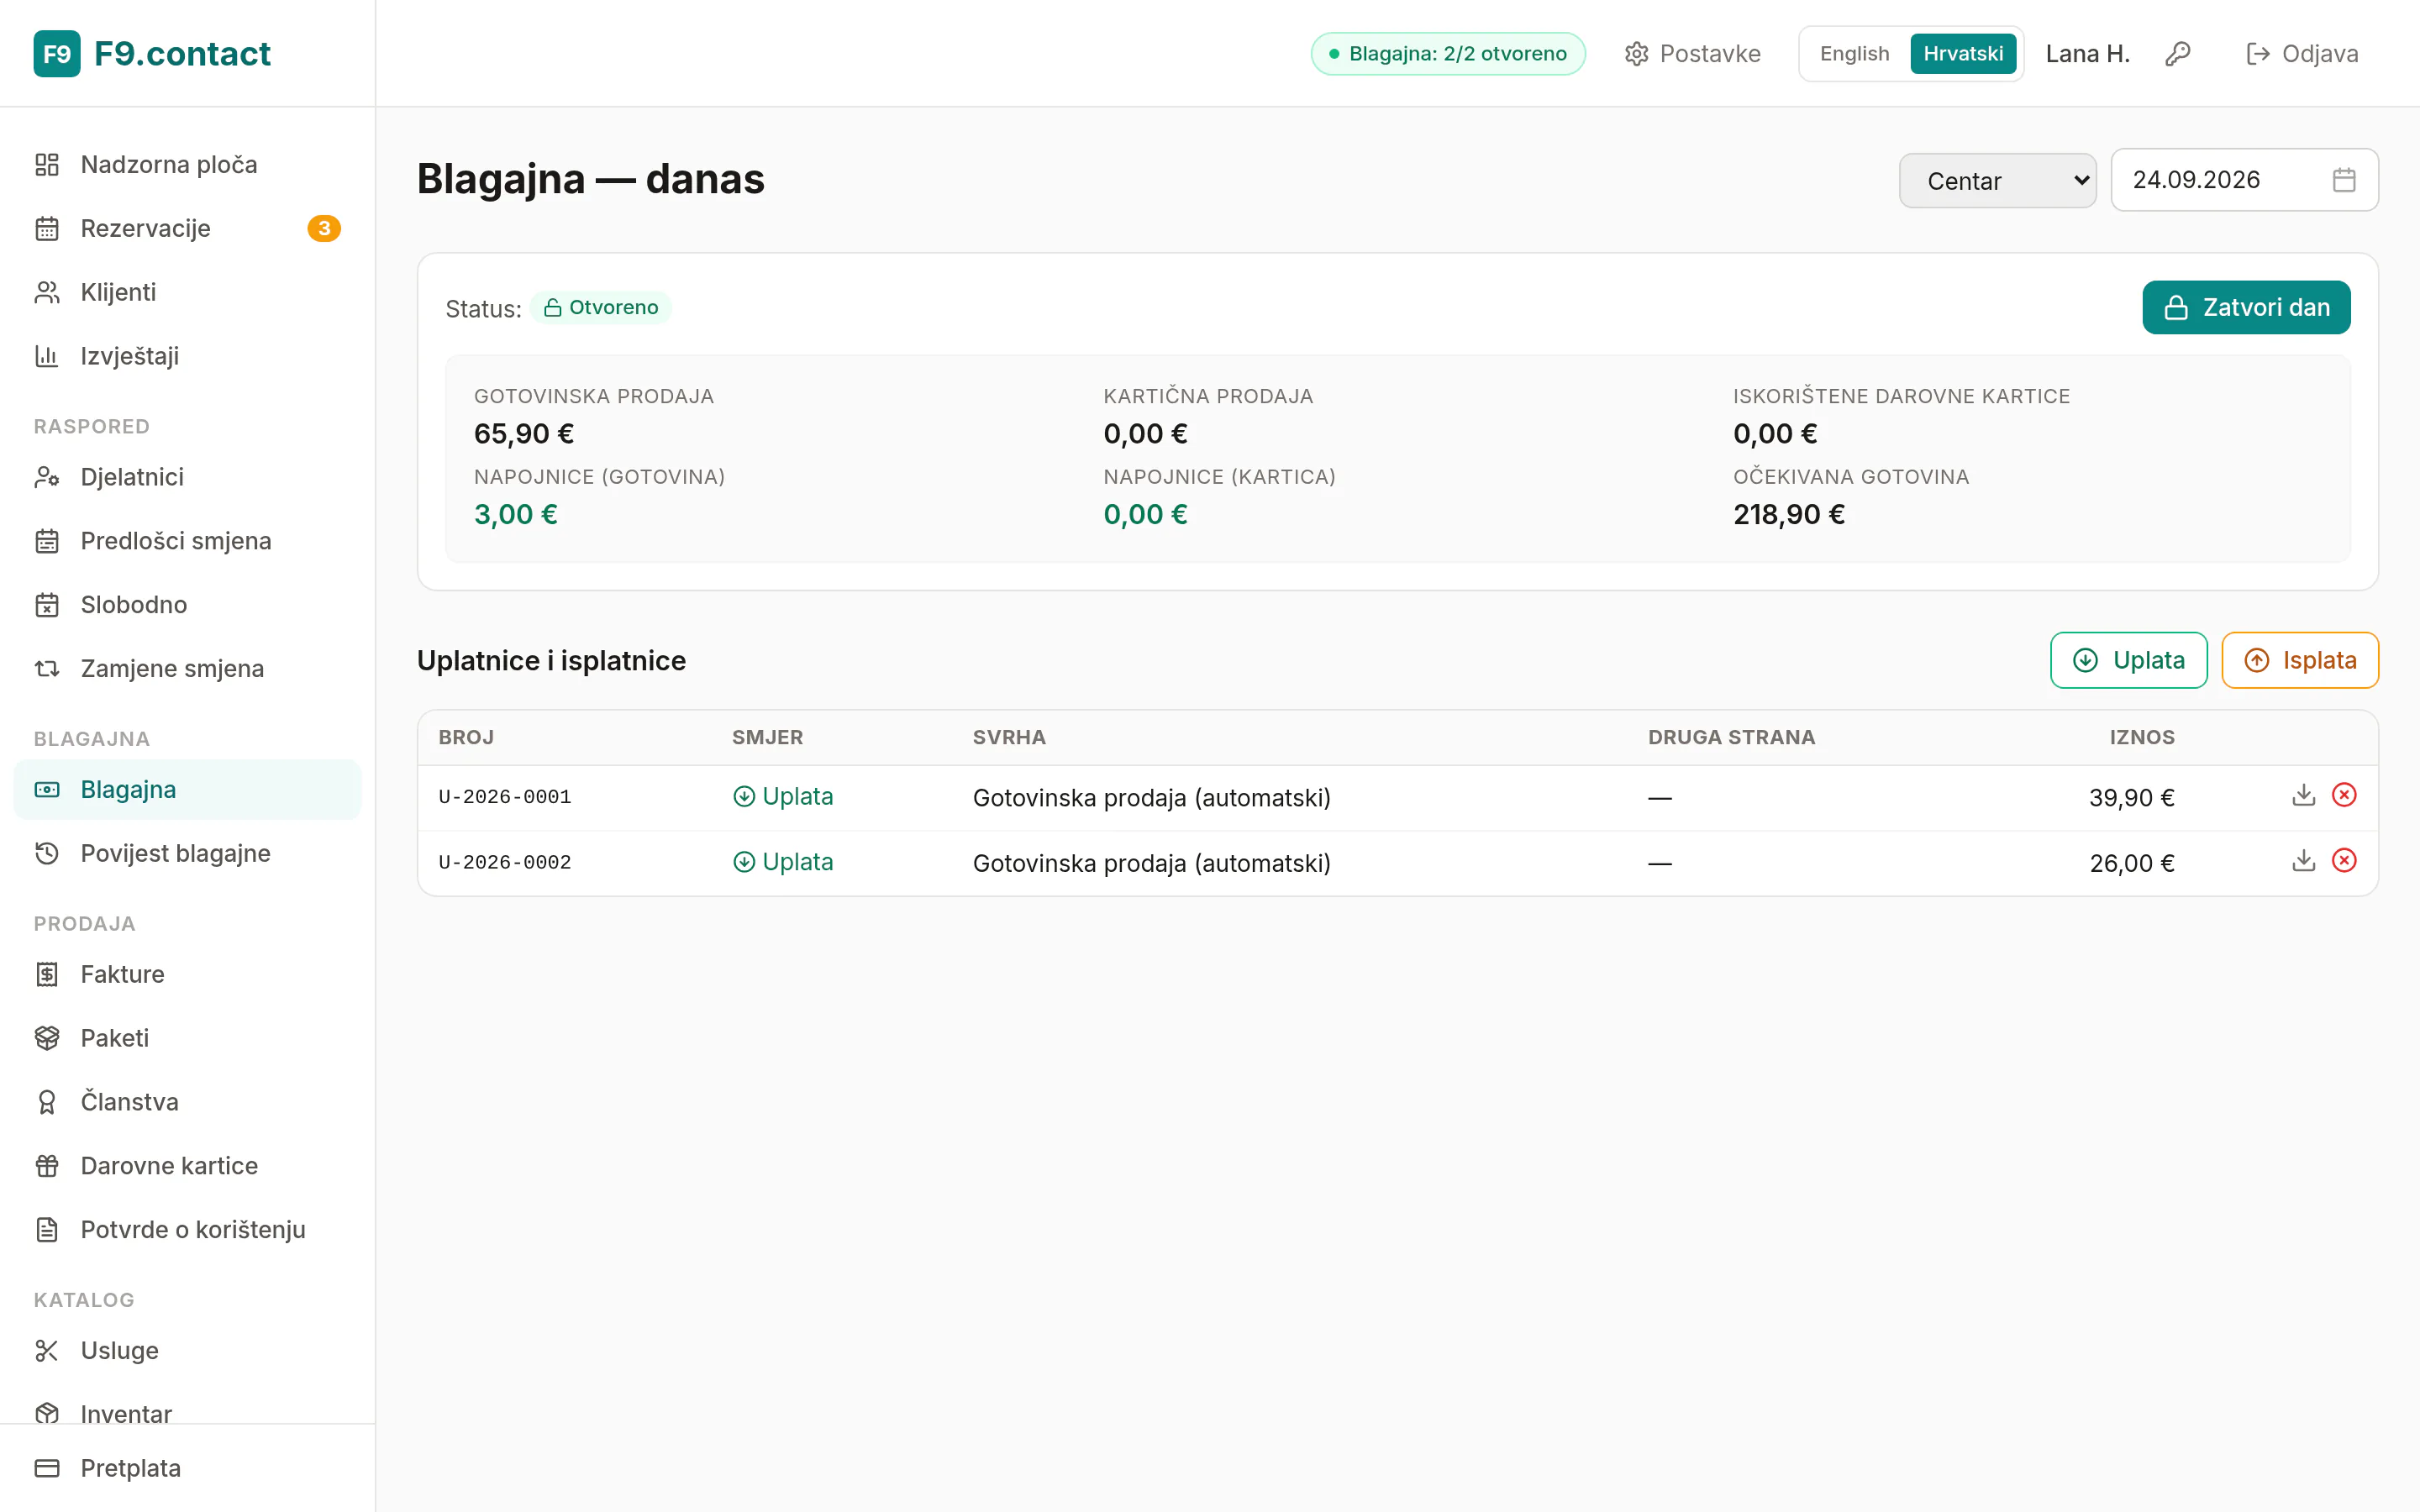
Task: Click the Blagajna 2/2 otvoreno status pill
Action: tap(1448, 54)
